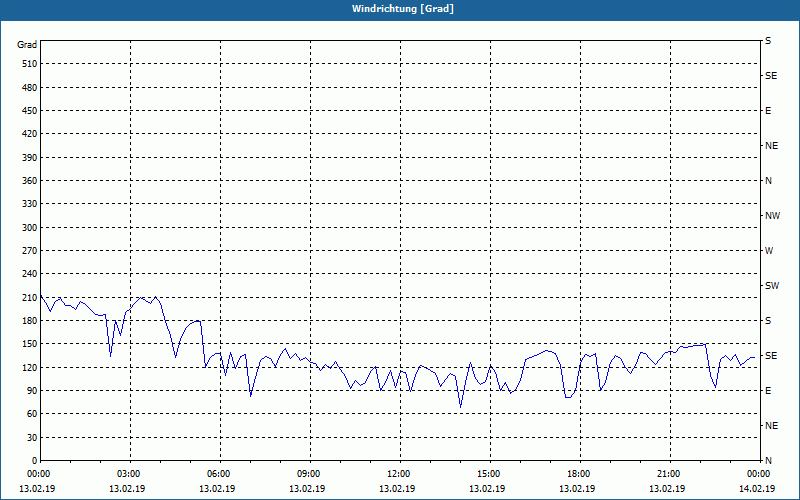
Task: Select the 90 degree axis label
Action: (32, 391)
